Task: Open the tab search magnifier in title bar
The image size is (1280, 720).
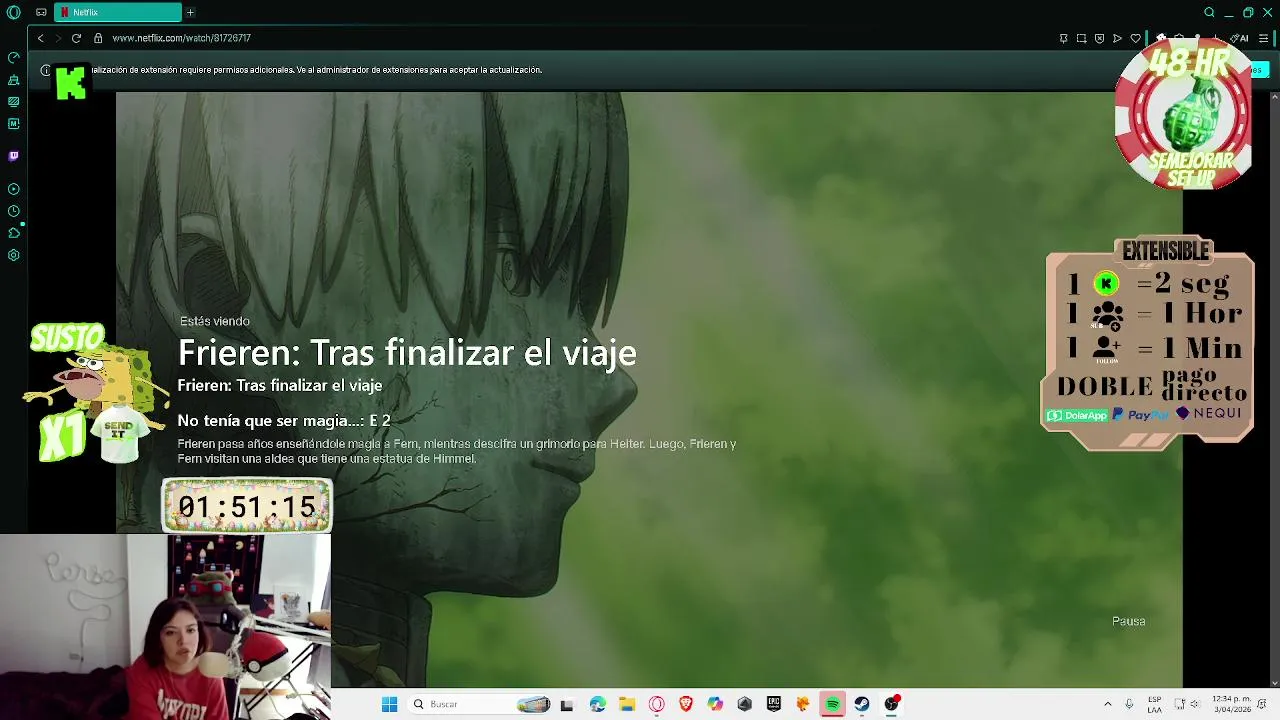Action: click(1209, 12)
